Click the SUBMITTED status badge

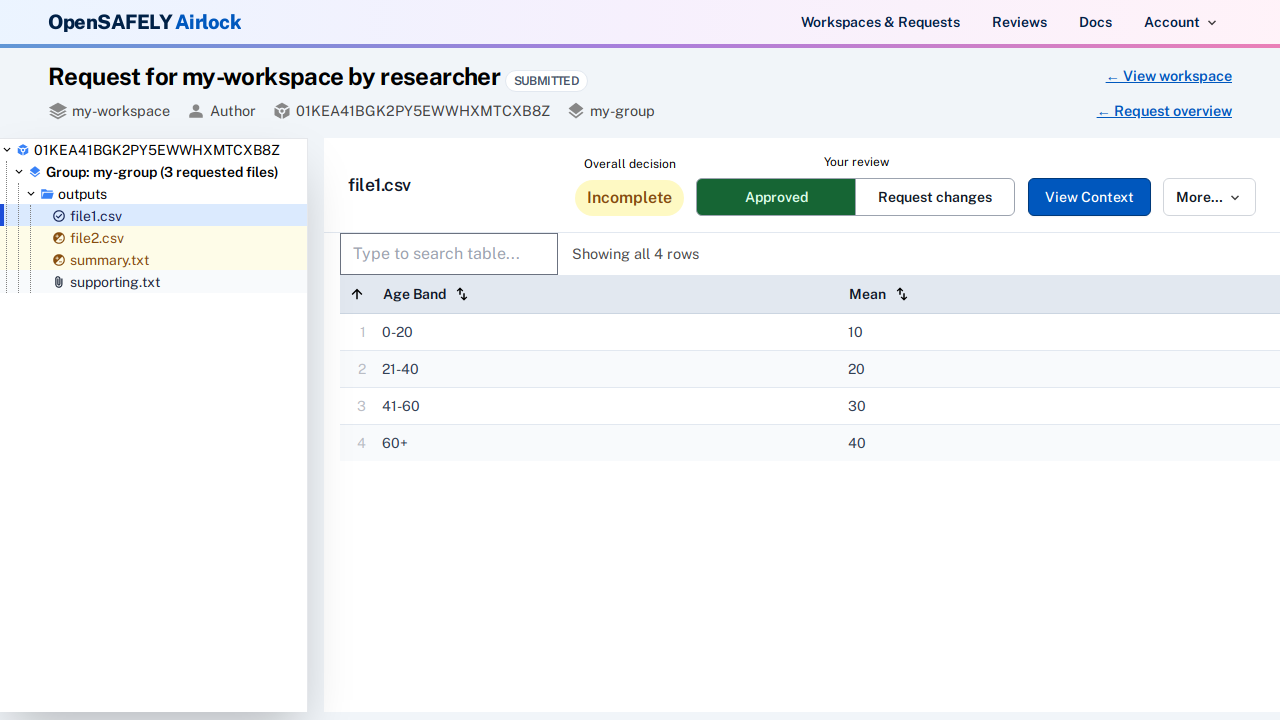(x=546, y=81)
